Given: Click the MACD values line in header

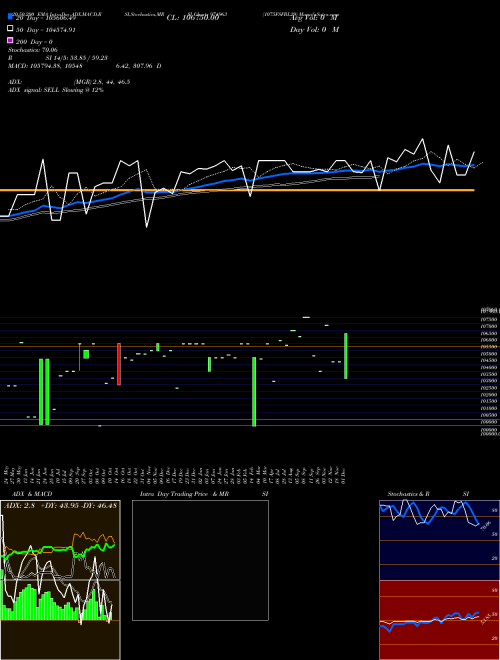Looking at the screenshot, I should (x=84, y=66).
